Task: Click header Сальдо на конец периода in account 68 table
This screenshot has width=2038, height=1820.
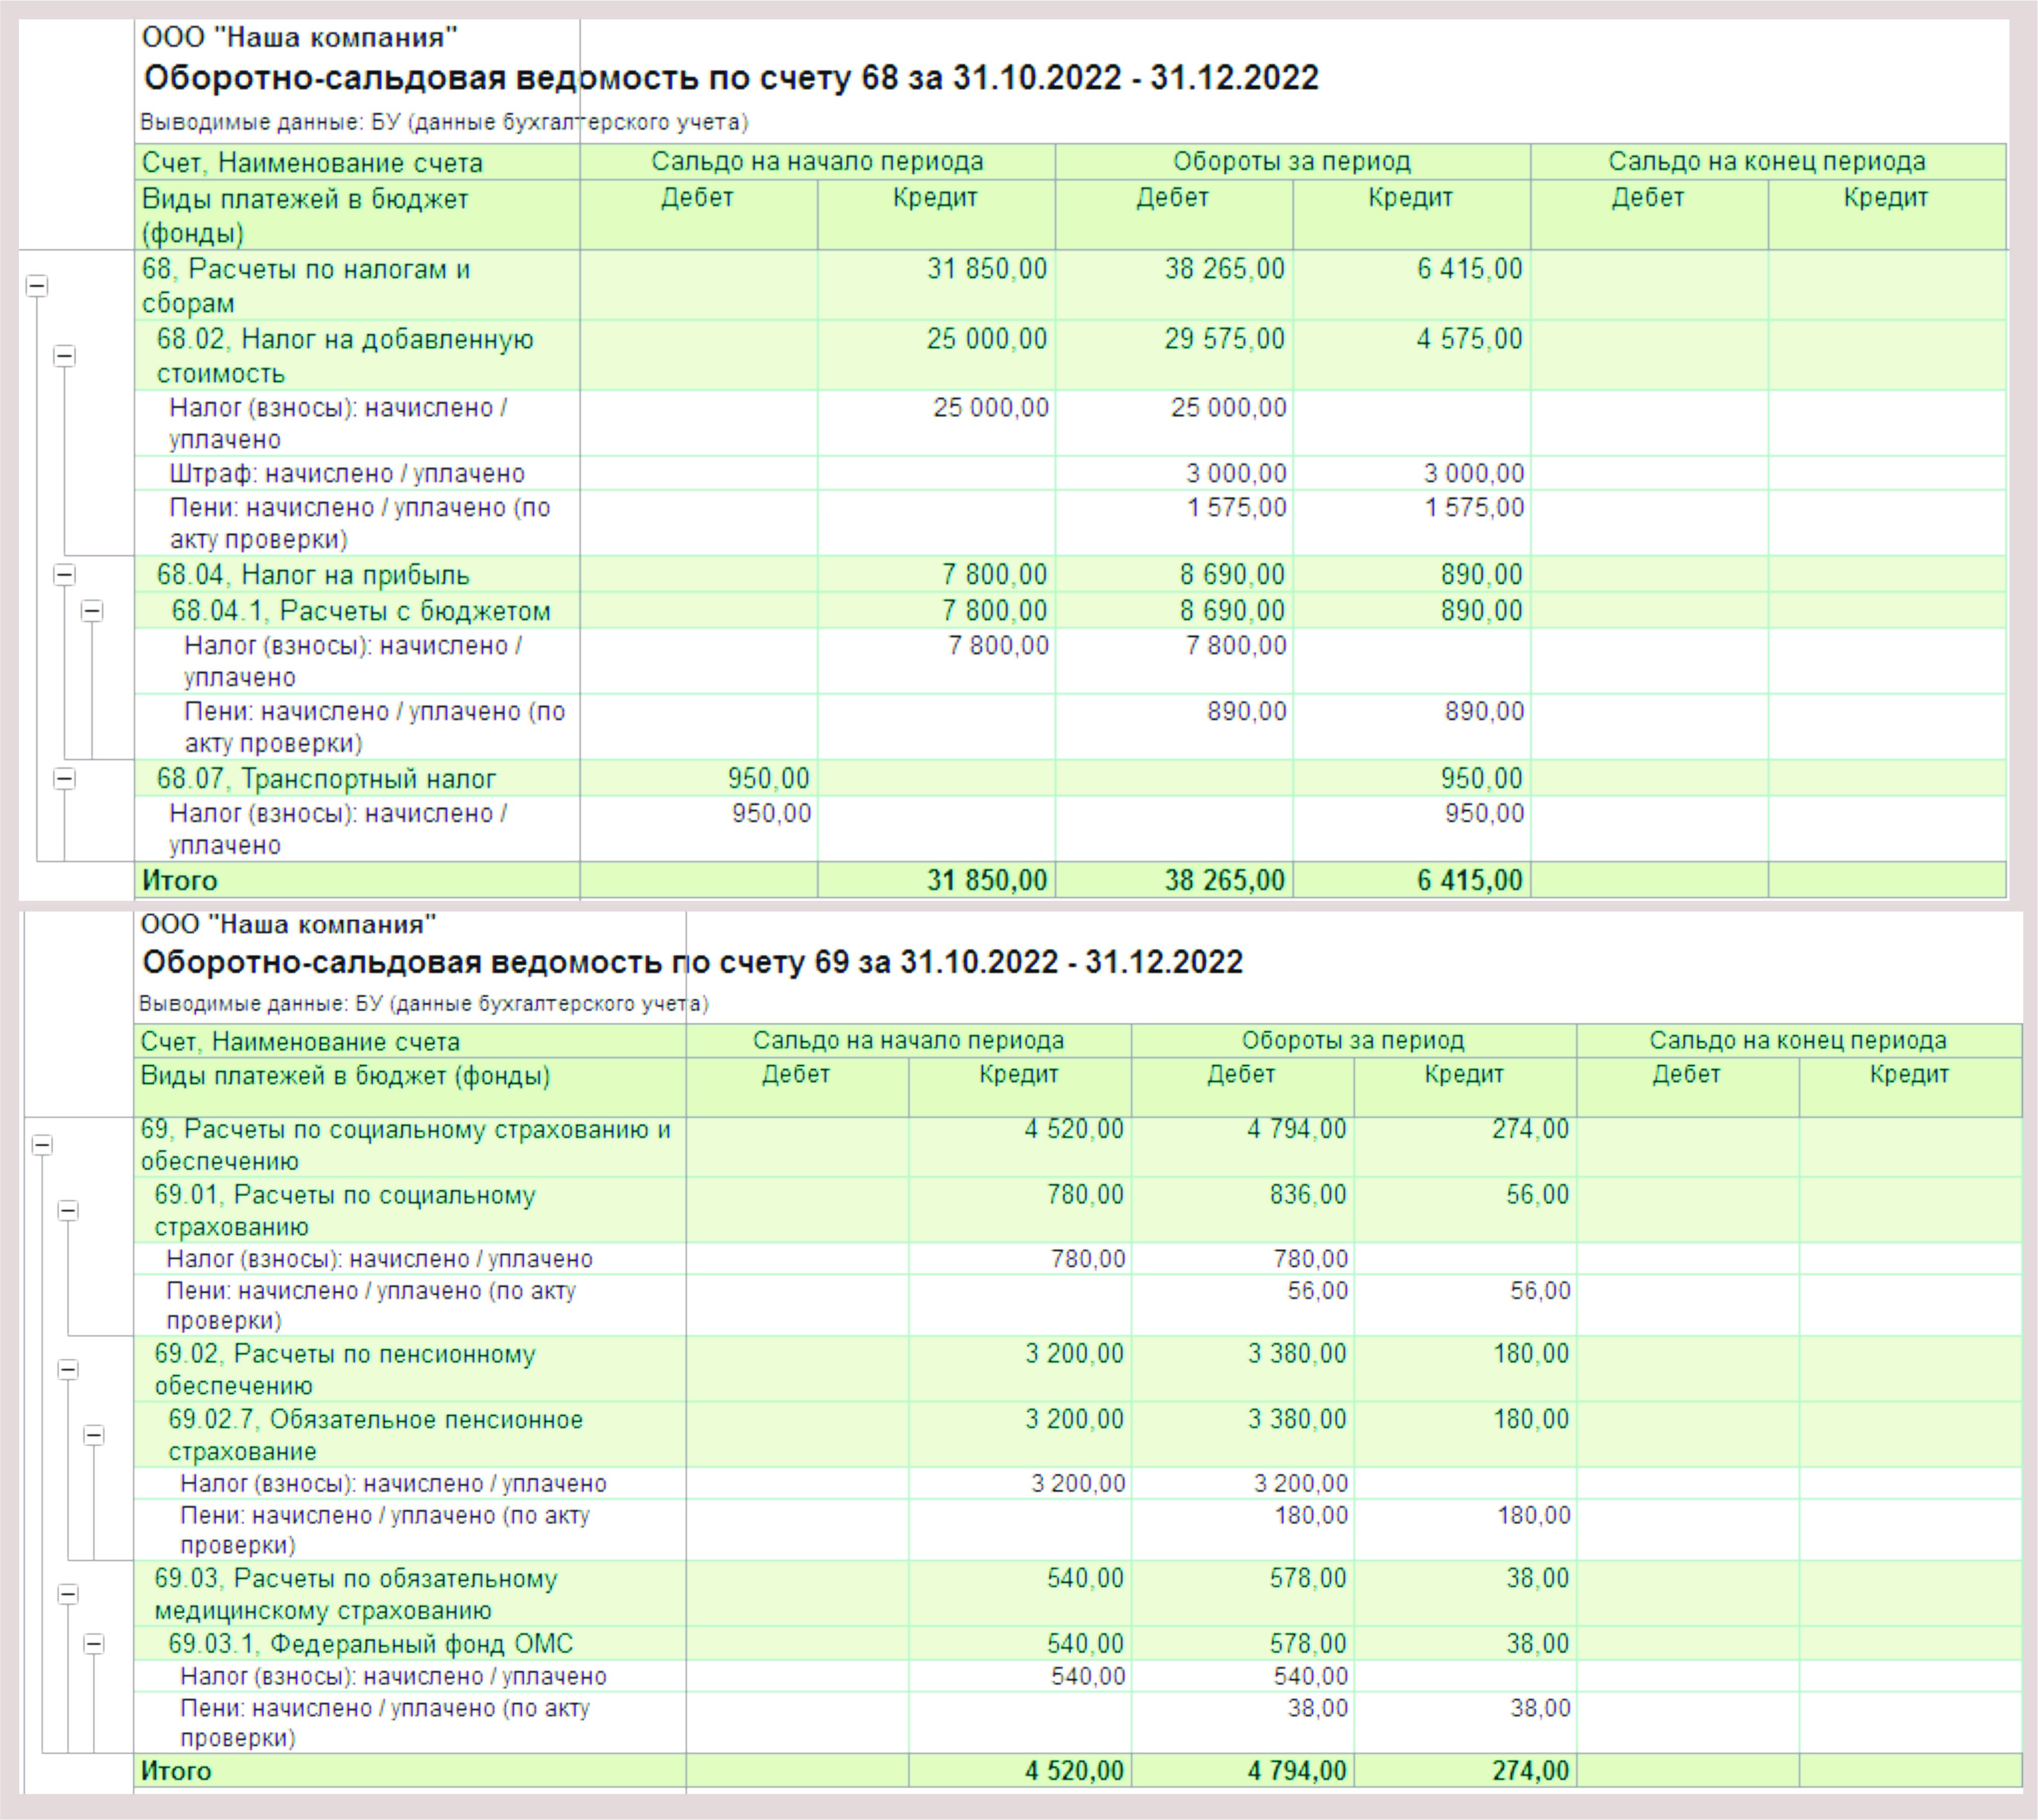Action: point(1767,162)
